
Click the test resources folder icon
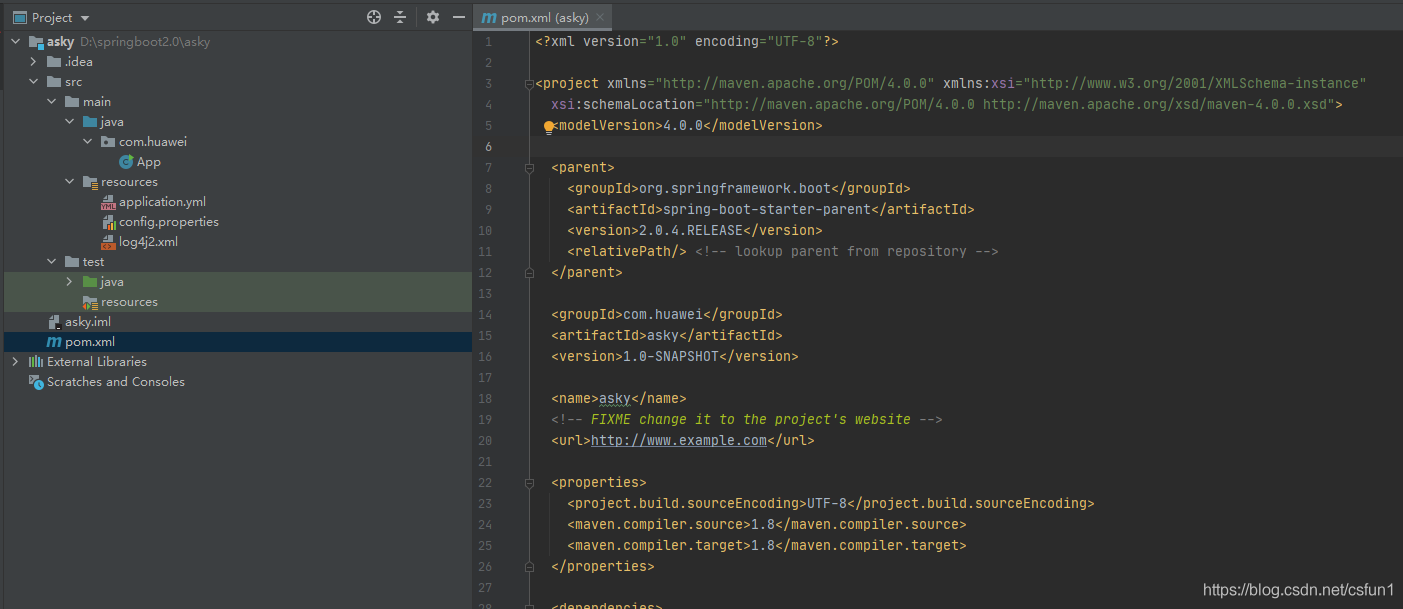click(90, 302)
